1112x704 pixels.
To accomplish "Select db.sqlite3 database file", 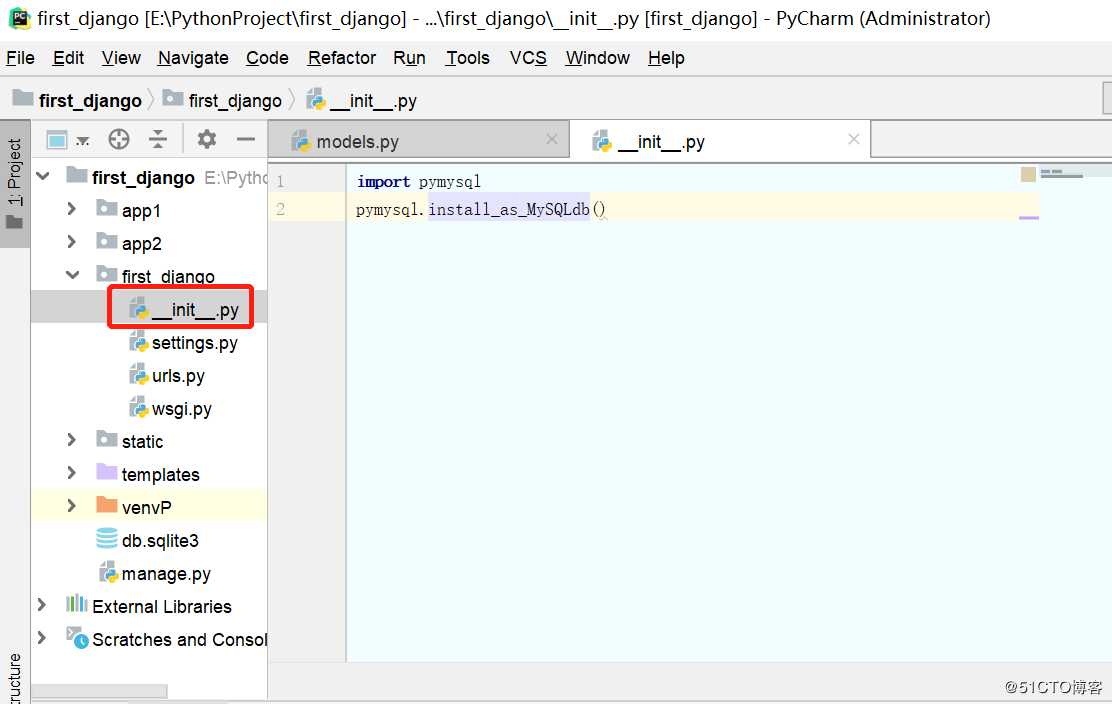I will (160, 541).
